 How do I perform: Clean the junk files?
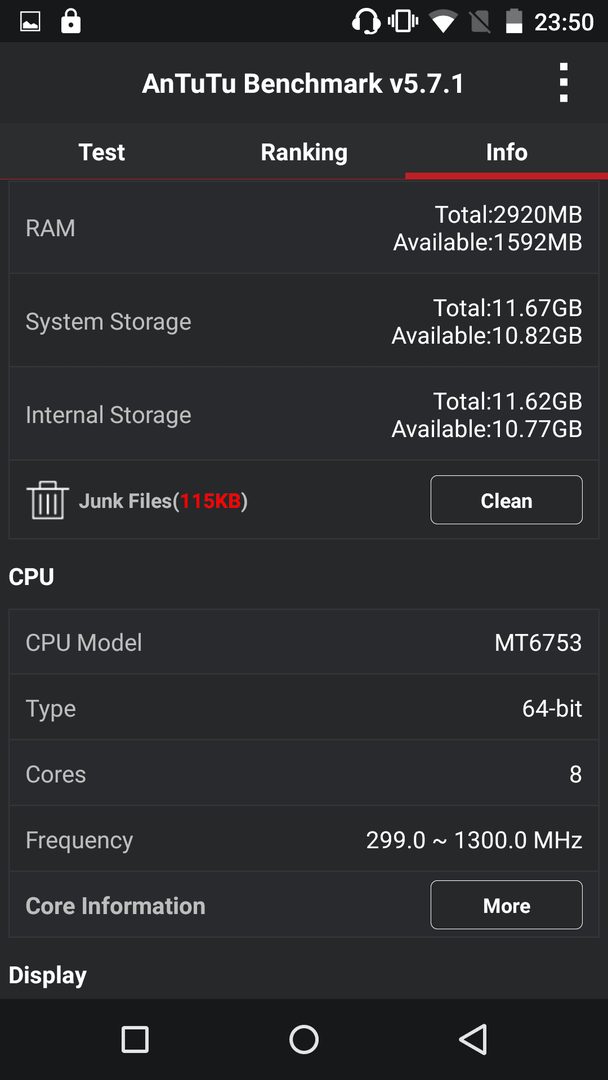tap(506, 500)
